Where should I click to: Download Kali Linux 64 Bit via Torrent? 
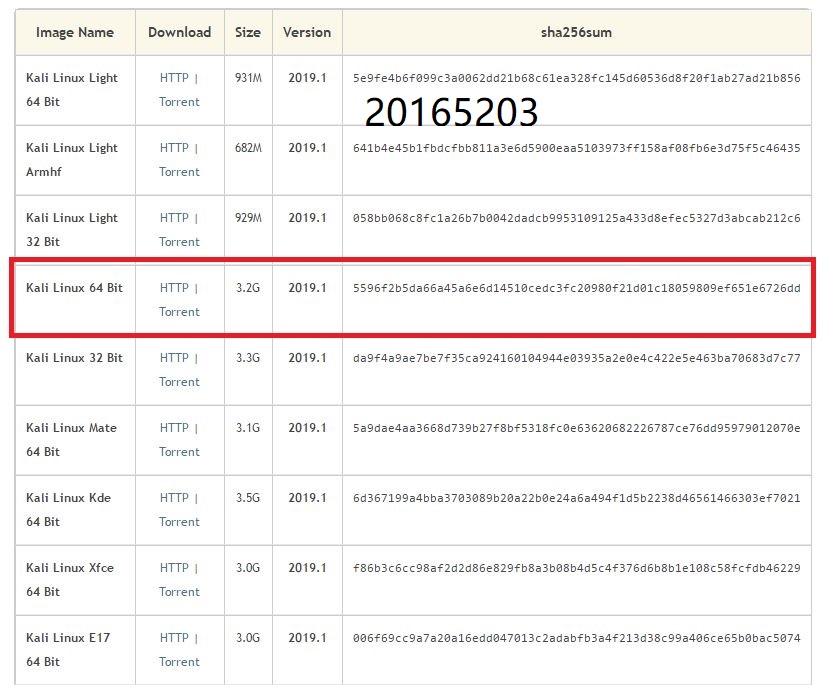(179, 312)
